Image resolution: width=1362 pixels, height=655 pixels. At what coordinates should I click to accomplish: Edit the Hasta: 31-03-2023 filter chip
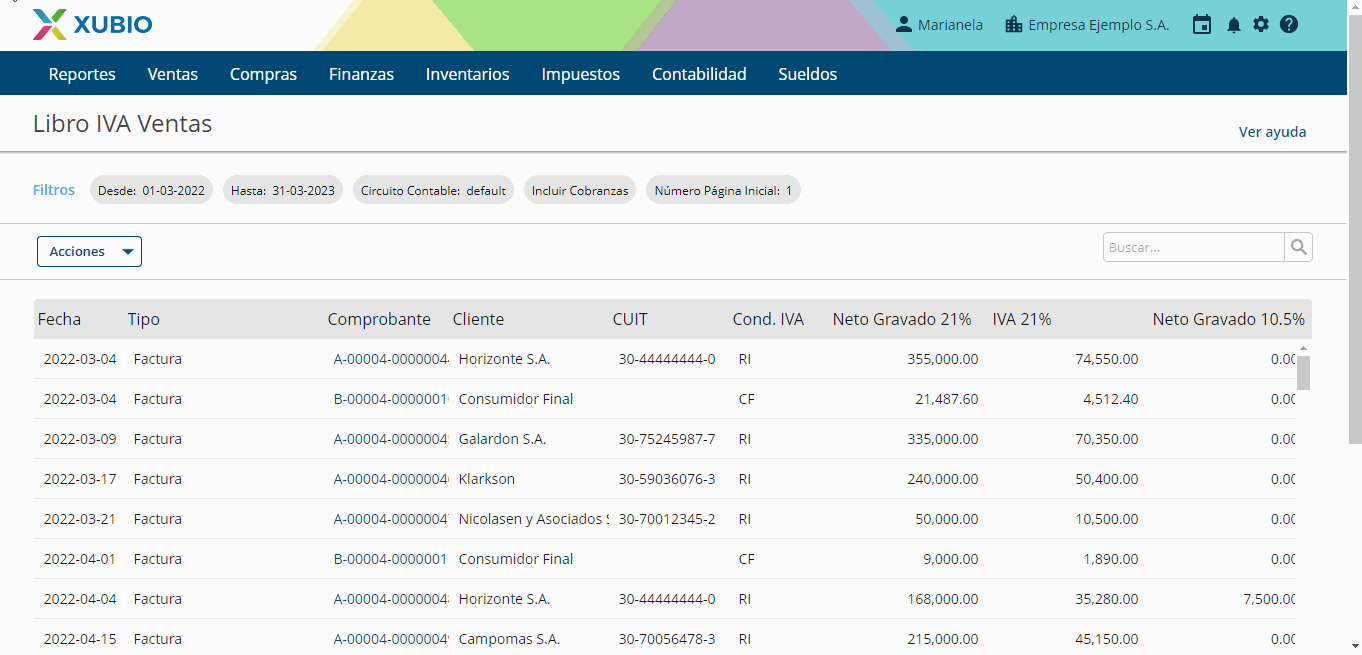click(283, 190)
